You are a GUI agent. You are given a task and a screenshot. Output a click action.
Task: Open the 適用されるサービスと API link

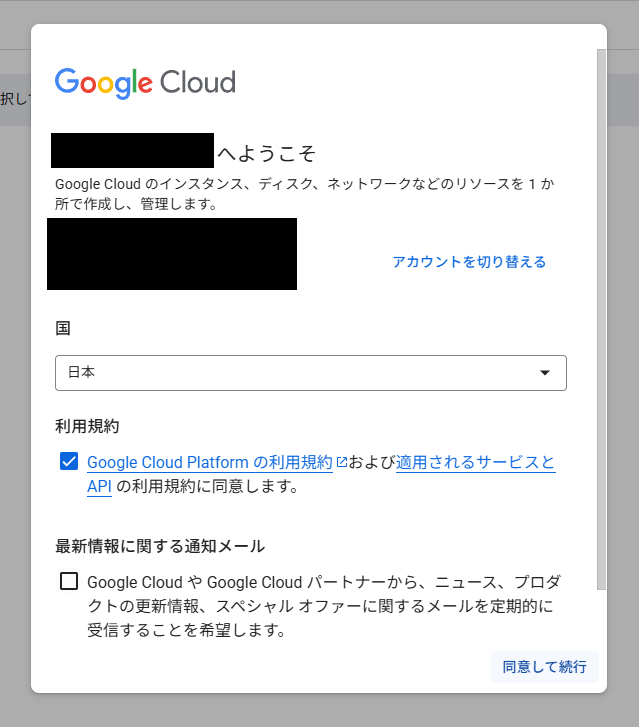tap(475, 463)
